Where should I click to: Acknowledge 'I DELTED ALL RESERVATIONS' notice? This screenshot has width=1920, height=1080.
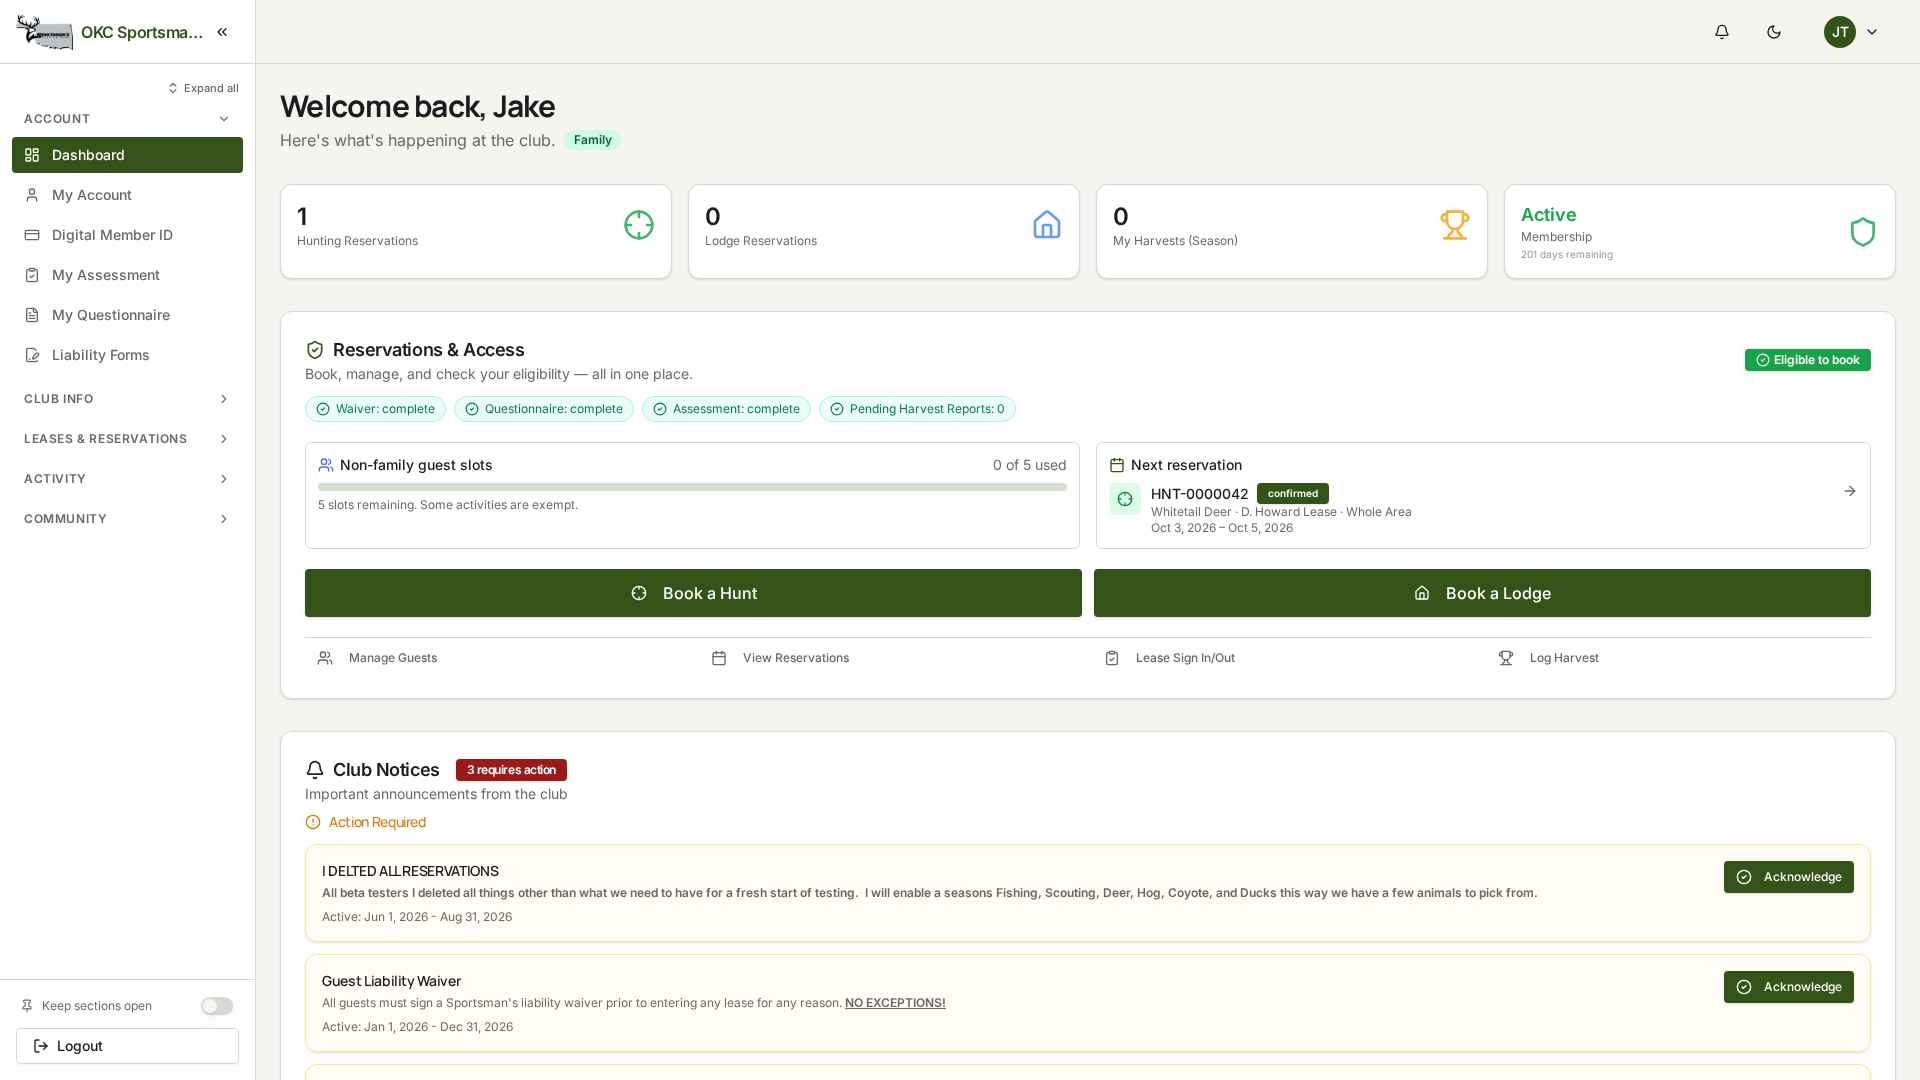1789,877
